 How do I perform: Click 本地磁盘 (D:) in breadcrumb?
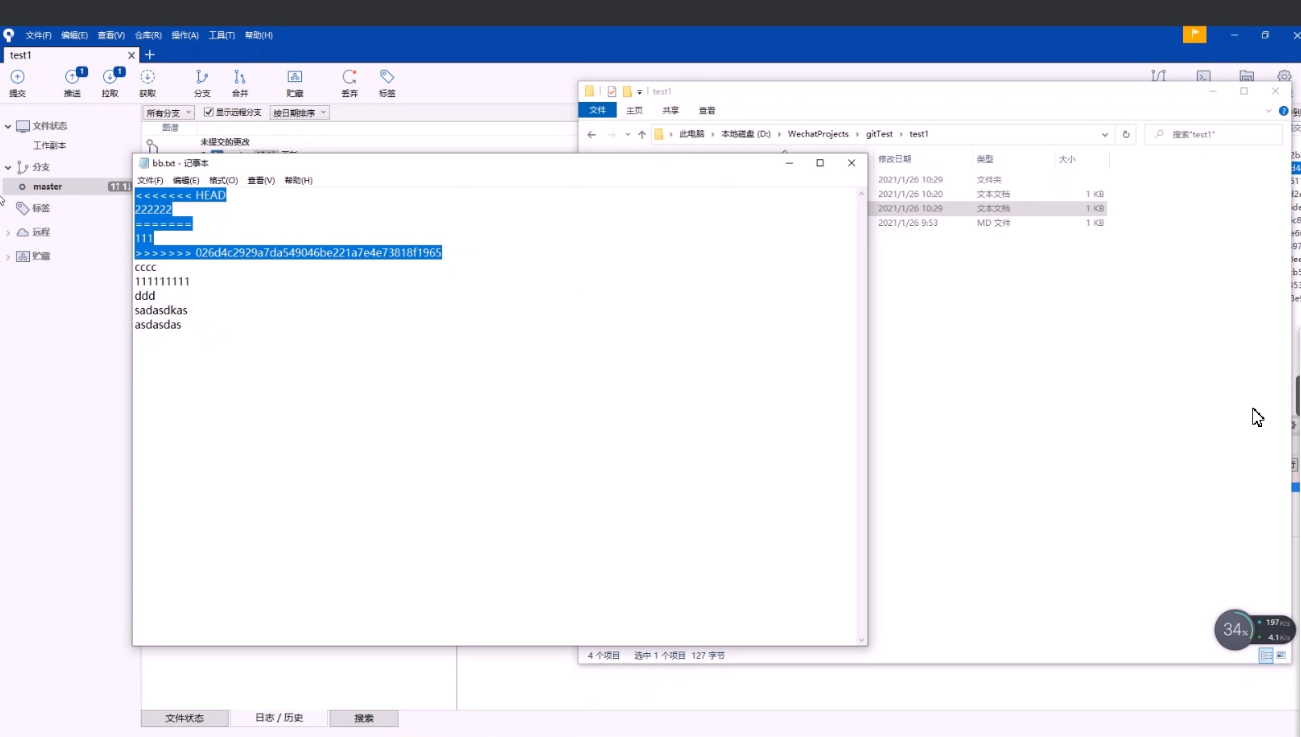(746, 134)
